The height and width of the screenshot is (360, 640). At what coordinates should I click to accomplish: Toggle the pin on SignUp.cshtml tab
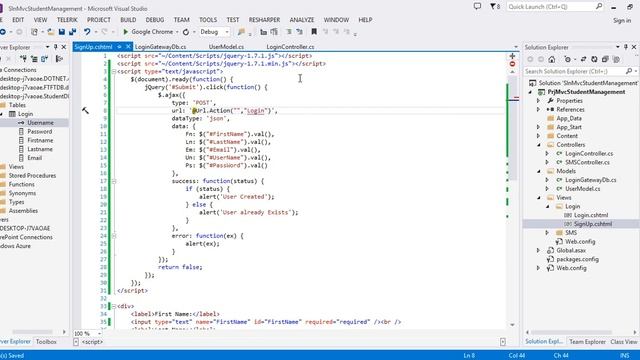point(119,47)
